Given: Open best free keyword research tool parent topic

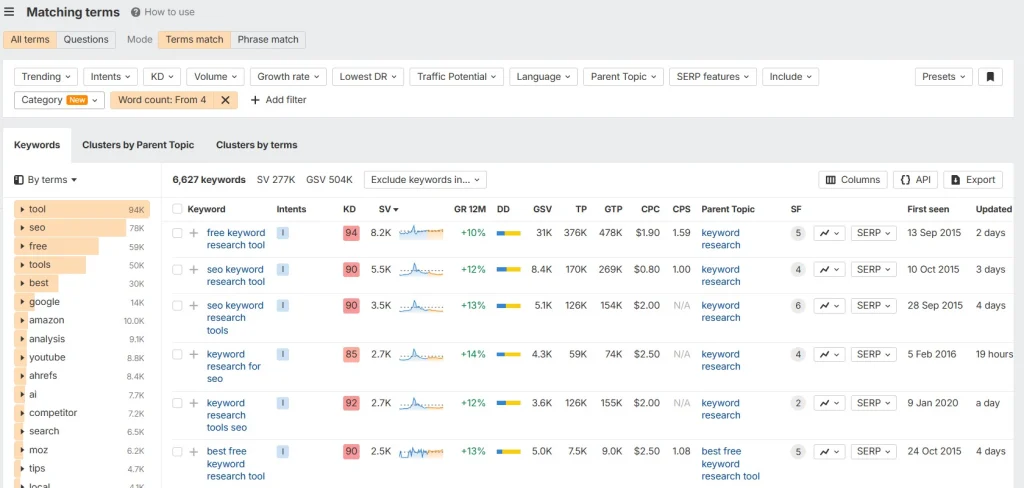Looking at the screenshot, I should (x=730, y=464).
